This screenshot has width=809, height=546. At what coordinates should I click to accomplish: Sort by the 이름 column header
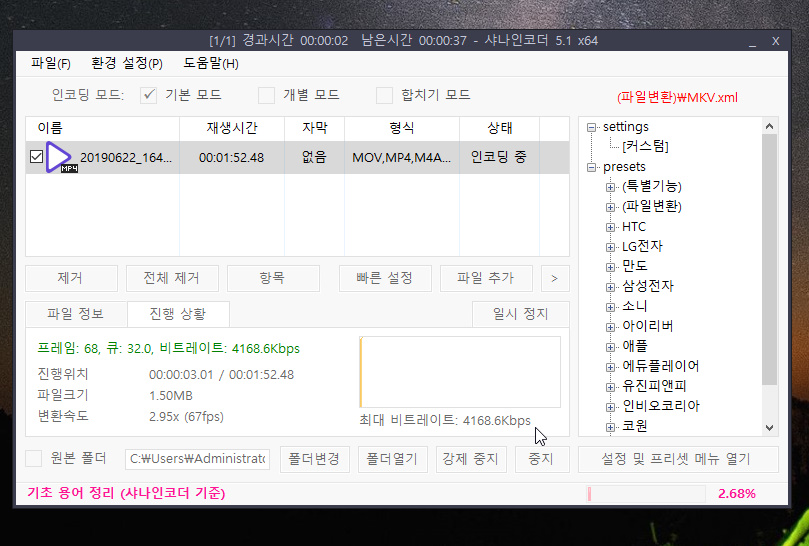coord(102,128)
